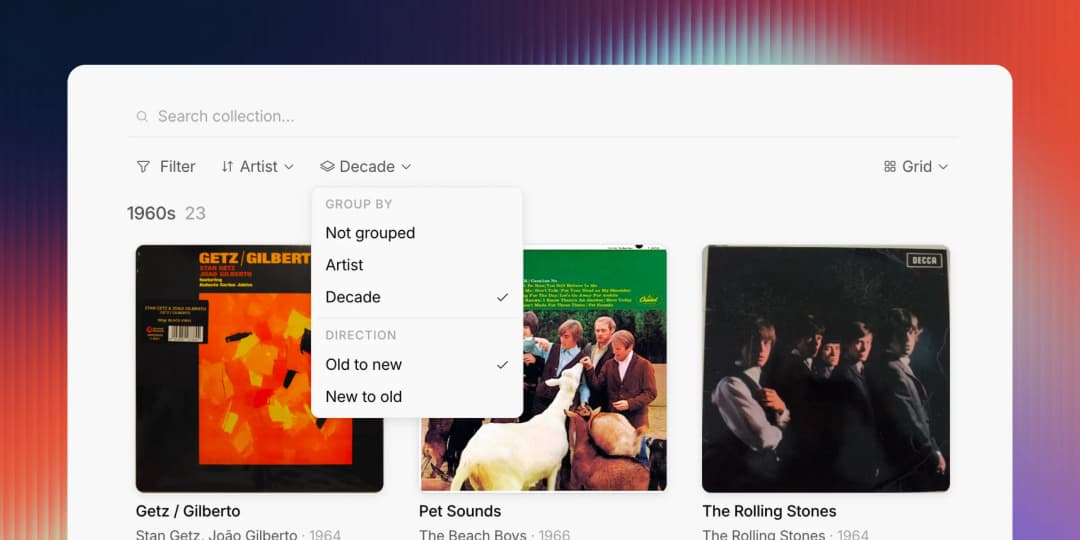Select Not grouped option
This screenshot has height=540, width=1080.
click(x=417, y=233)
